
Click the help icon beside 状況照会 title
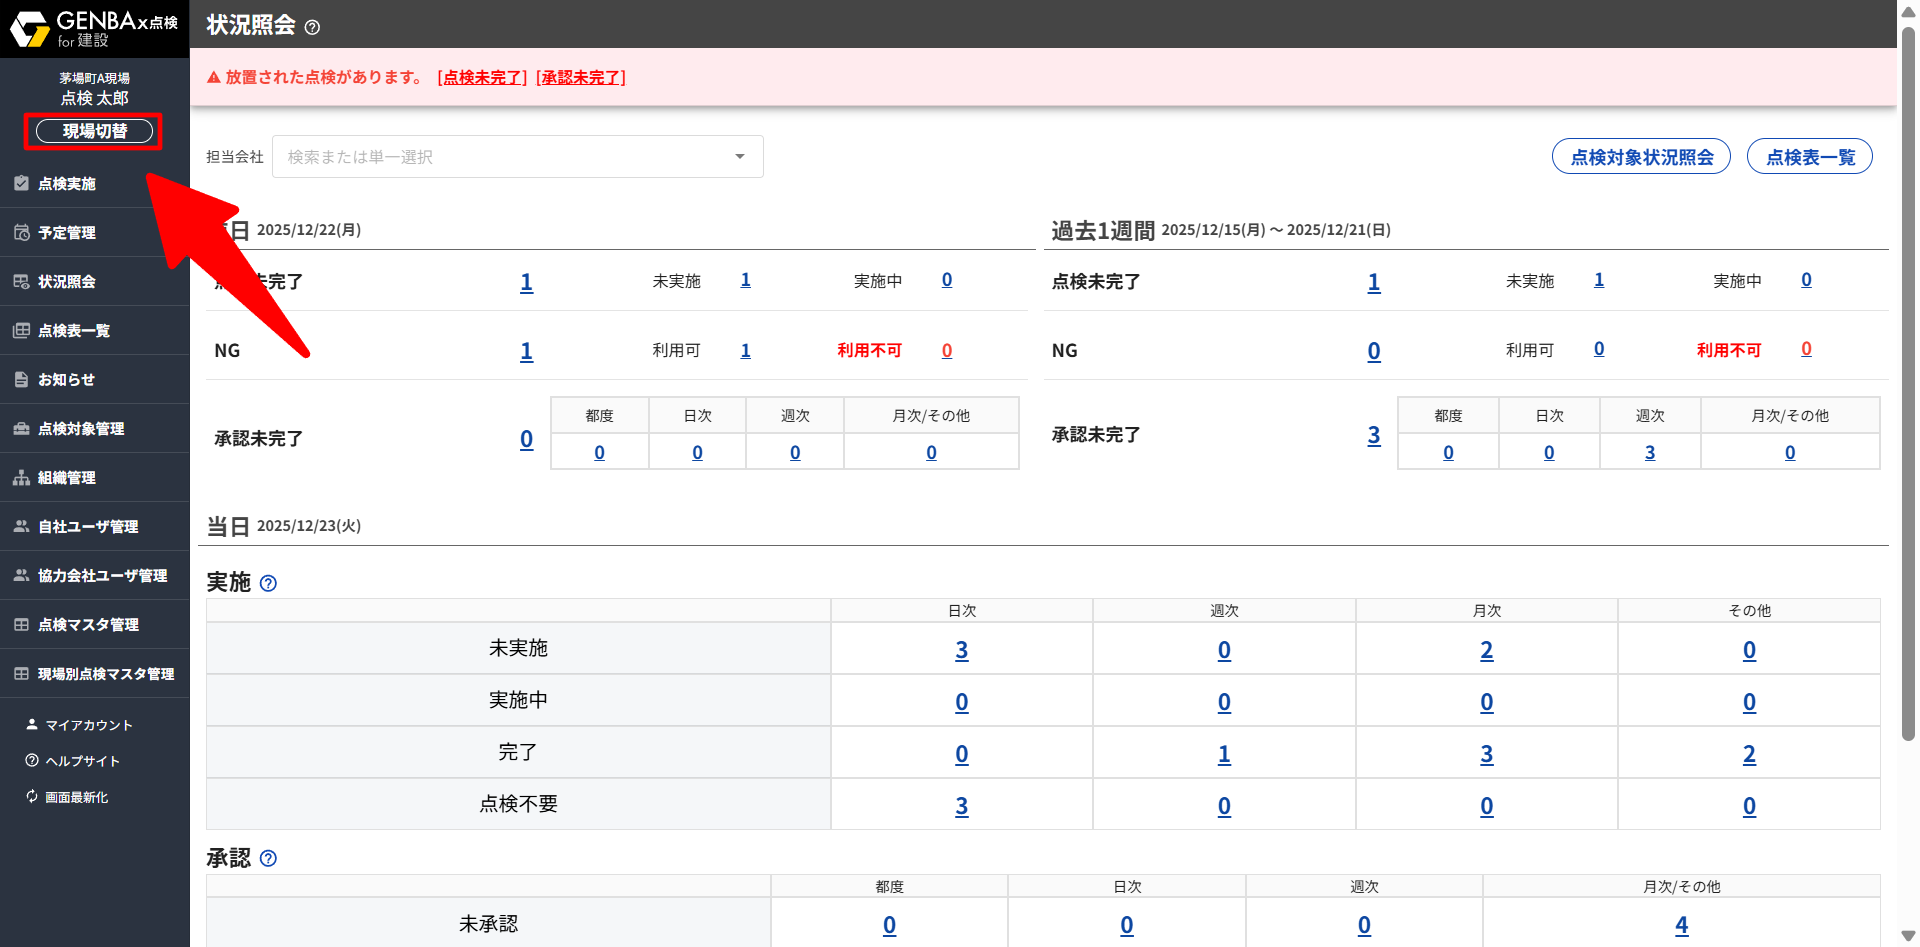tap(312, 27)
